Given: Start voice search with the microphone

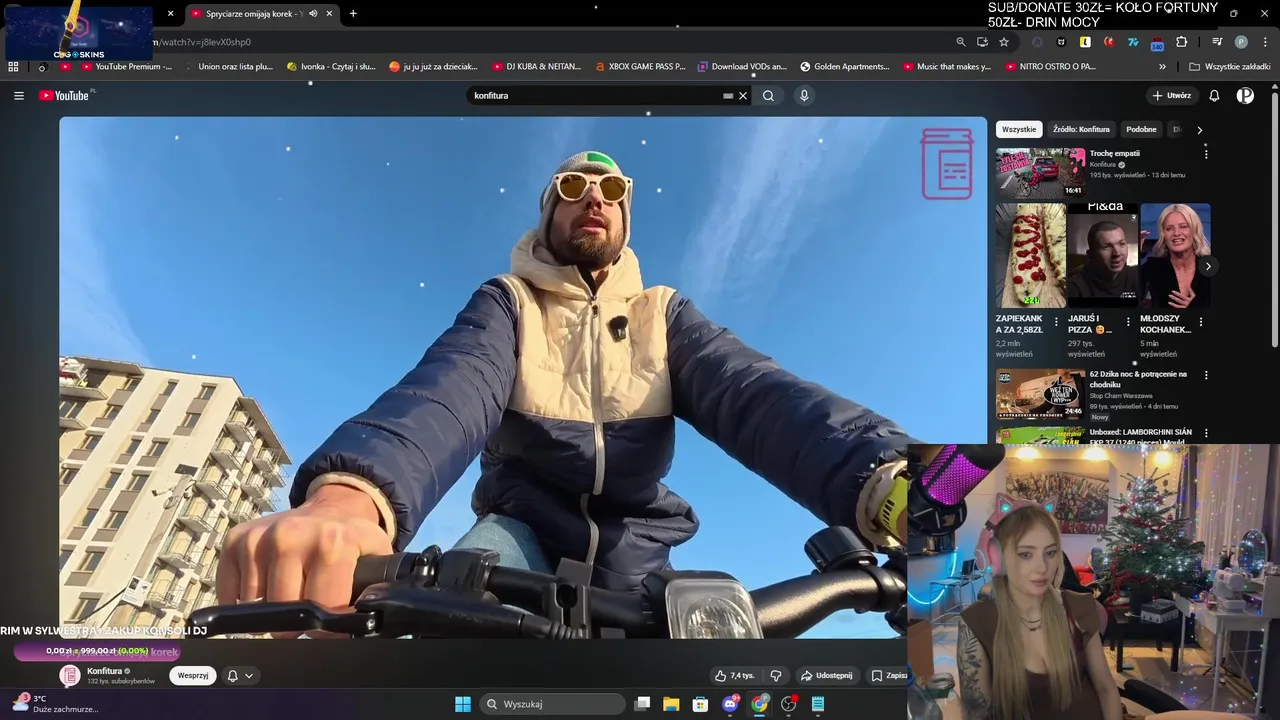Looking at the screenshot, I should click(x=804, y=96).
